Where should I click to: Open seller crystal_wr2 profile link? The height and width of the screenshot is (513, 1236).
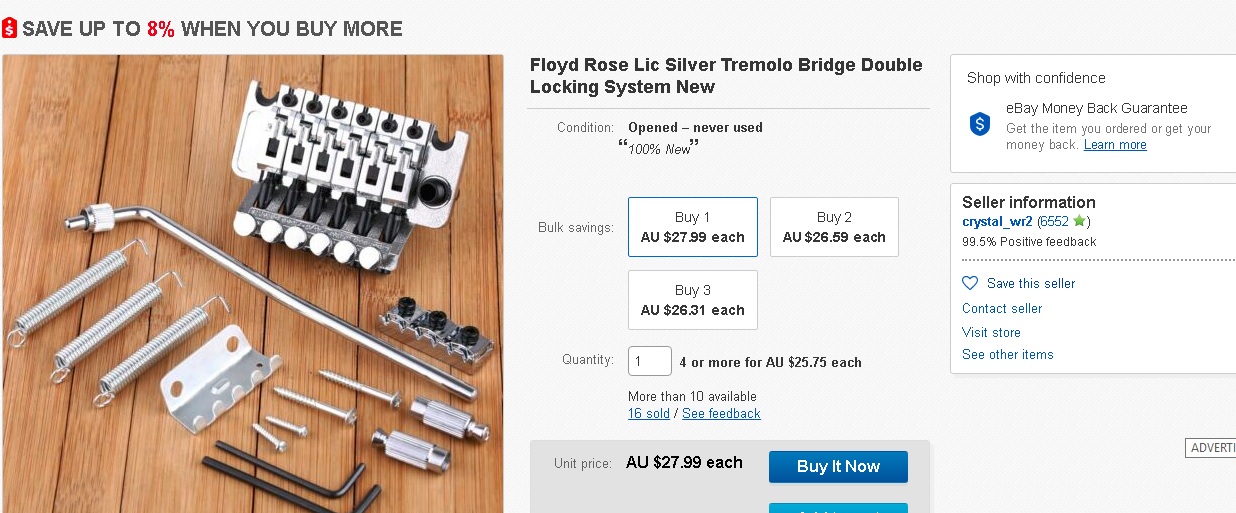[x=997, y=221]
